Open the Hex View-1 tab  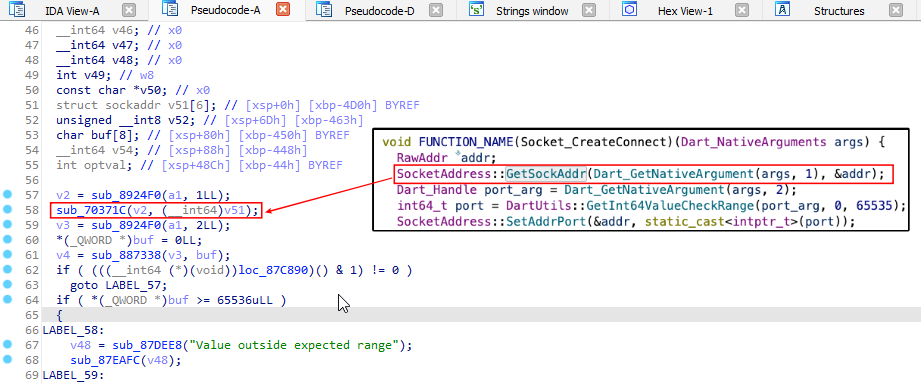pyautogui.click(x=685, y=11)
